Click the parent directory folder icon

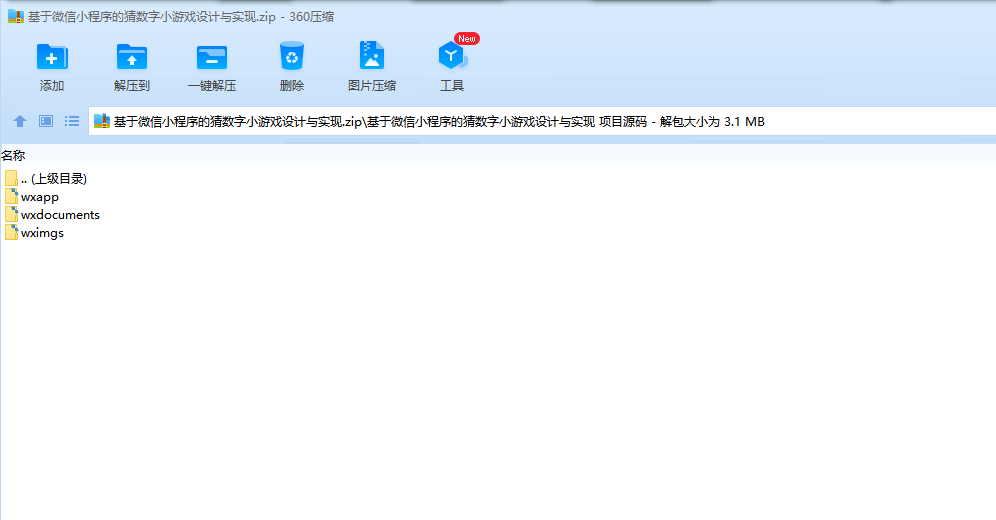pos(11,178)
